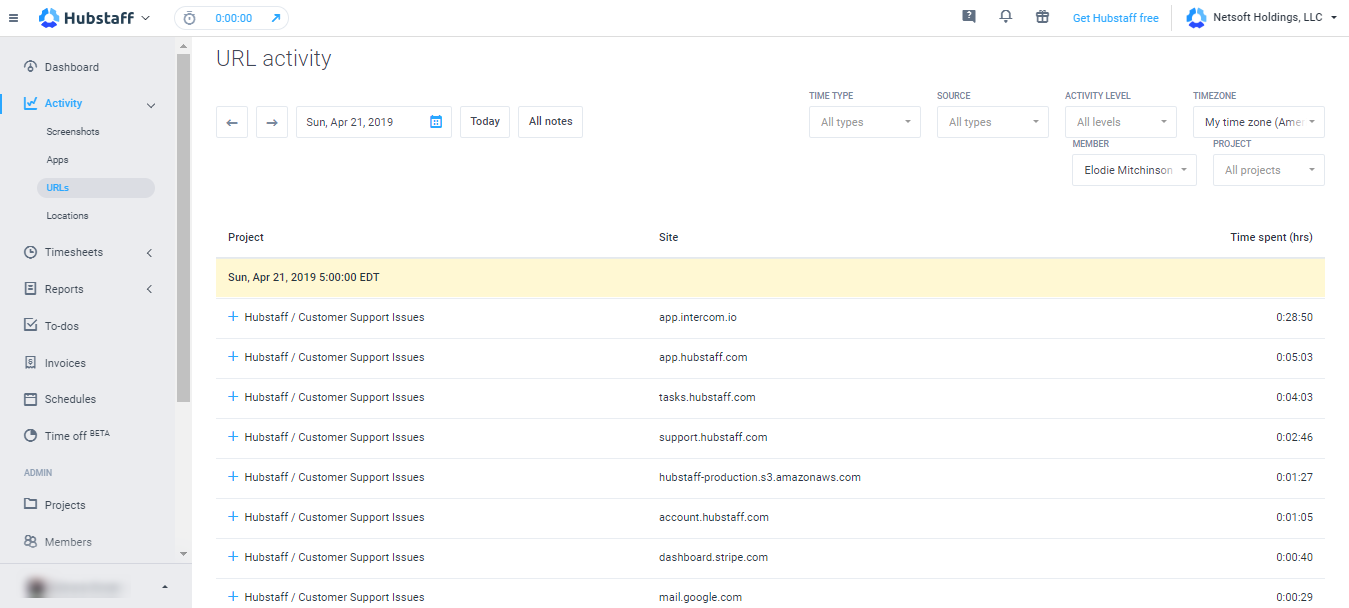The height and width of the screenshot is (608, 1349).
Task: Click the app.intercom.io site text
Action: pyautogui.click(x=698, y=317)
